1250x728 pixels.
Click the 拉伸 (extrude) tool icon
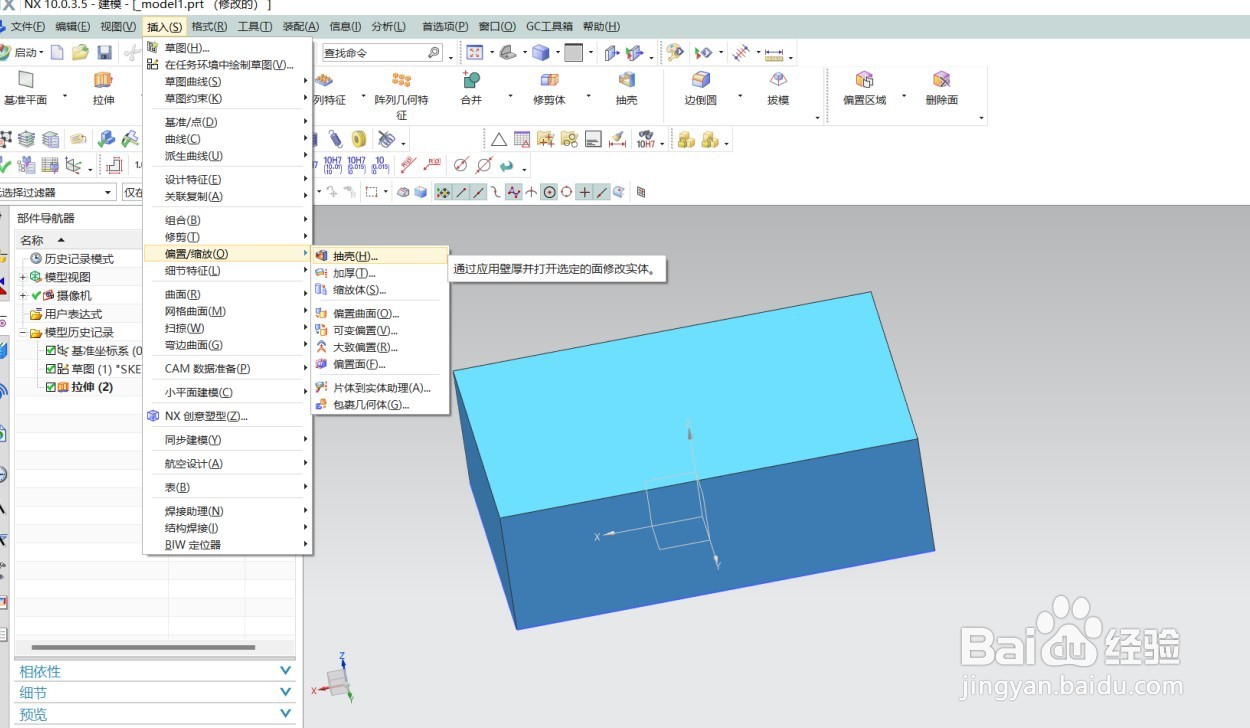(x=103, y=79)
